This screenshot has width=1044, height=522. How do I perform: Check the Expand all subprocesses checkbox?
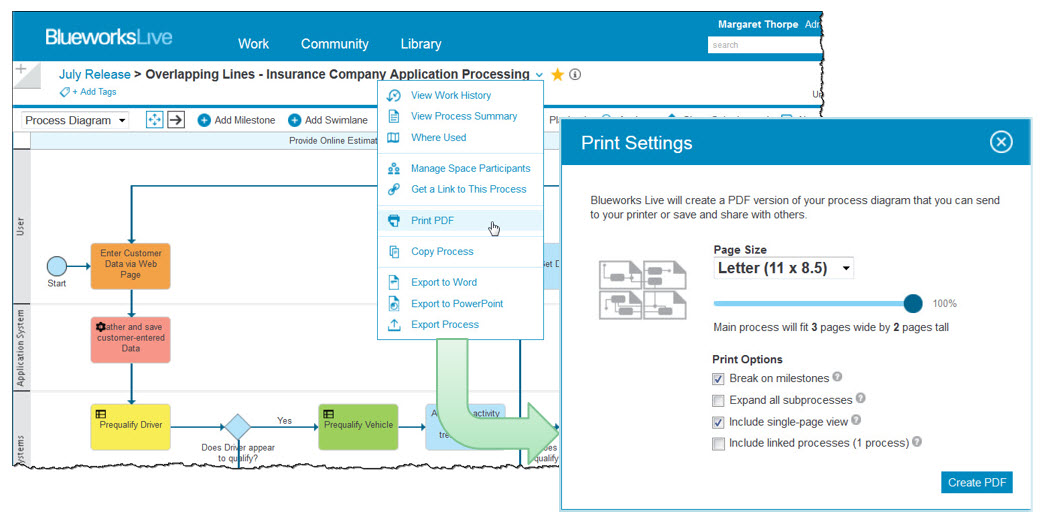tap(718, 401)
